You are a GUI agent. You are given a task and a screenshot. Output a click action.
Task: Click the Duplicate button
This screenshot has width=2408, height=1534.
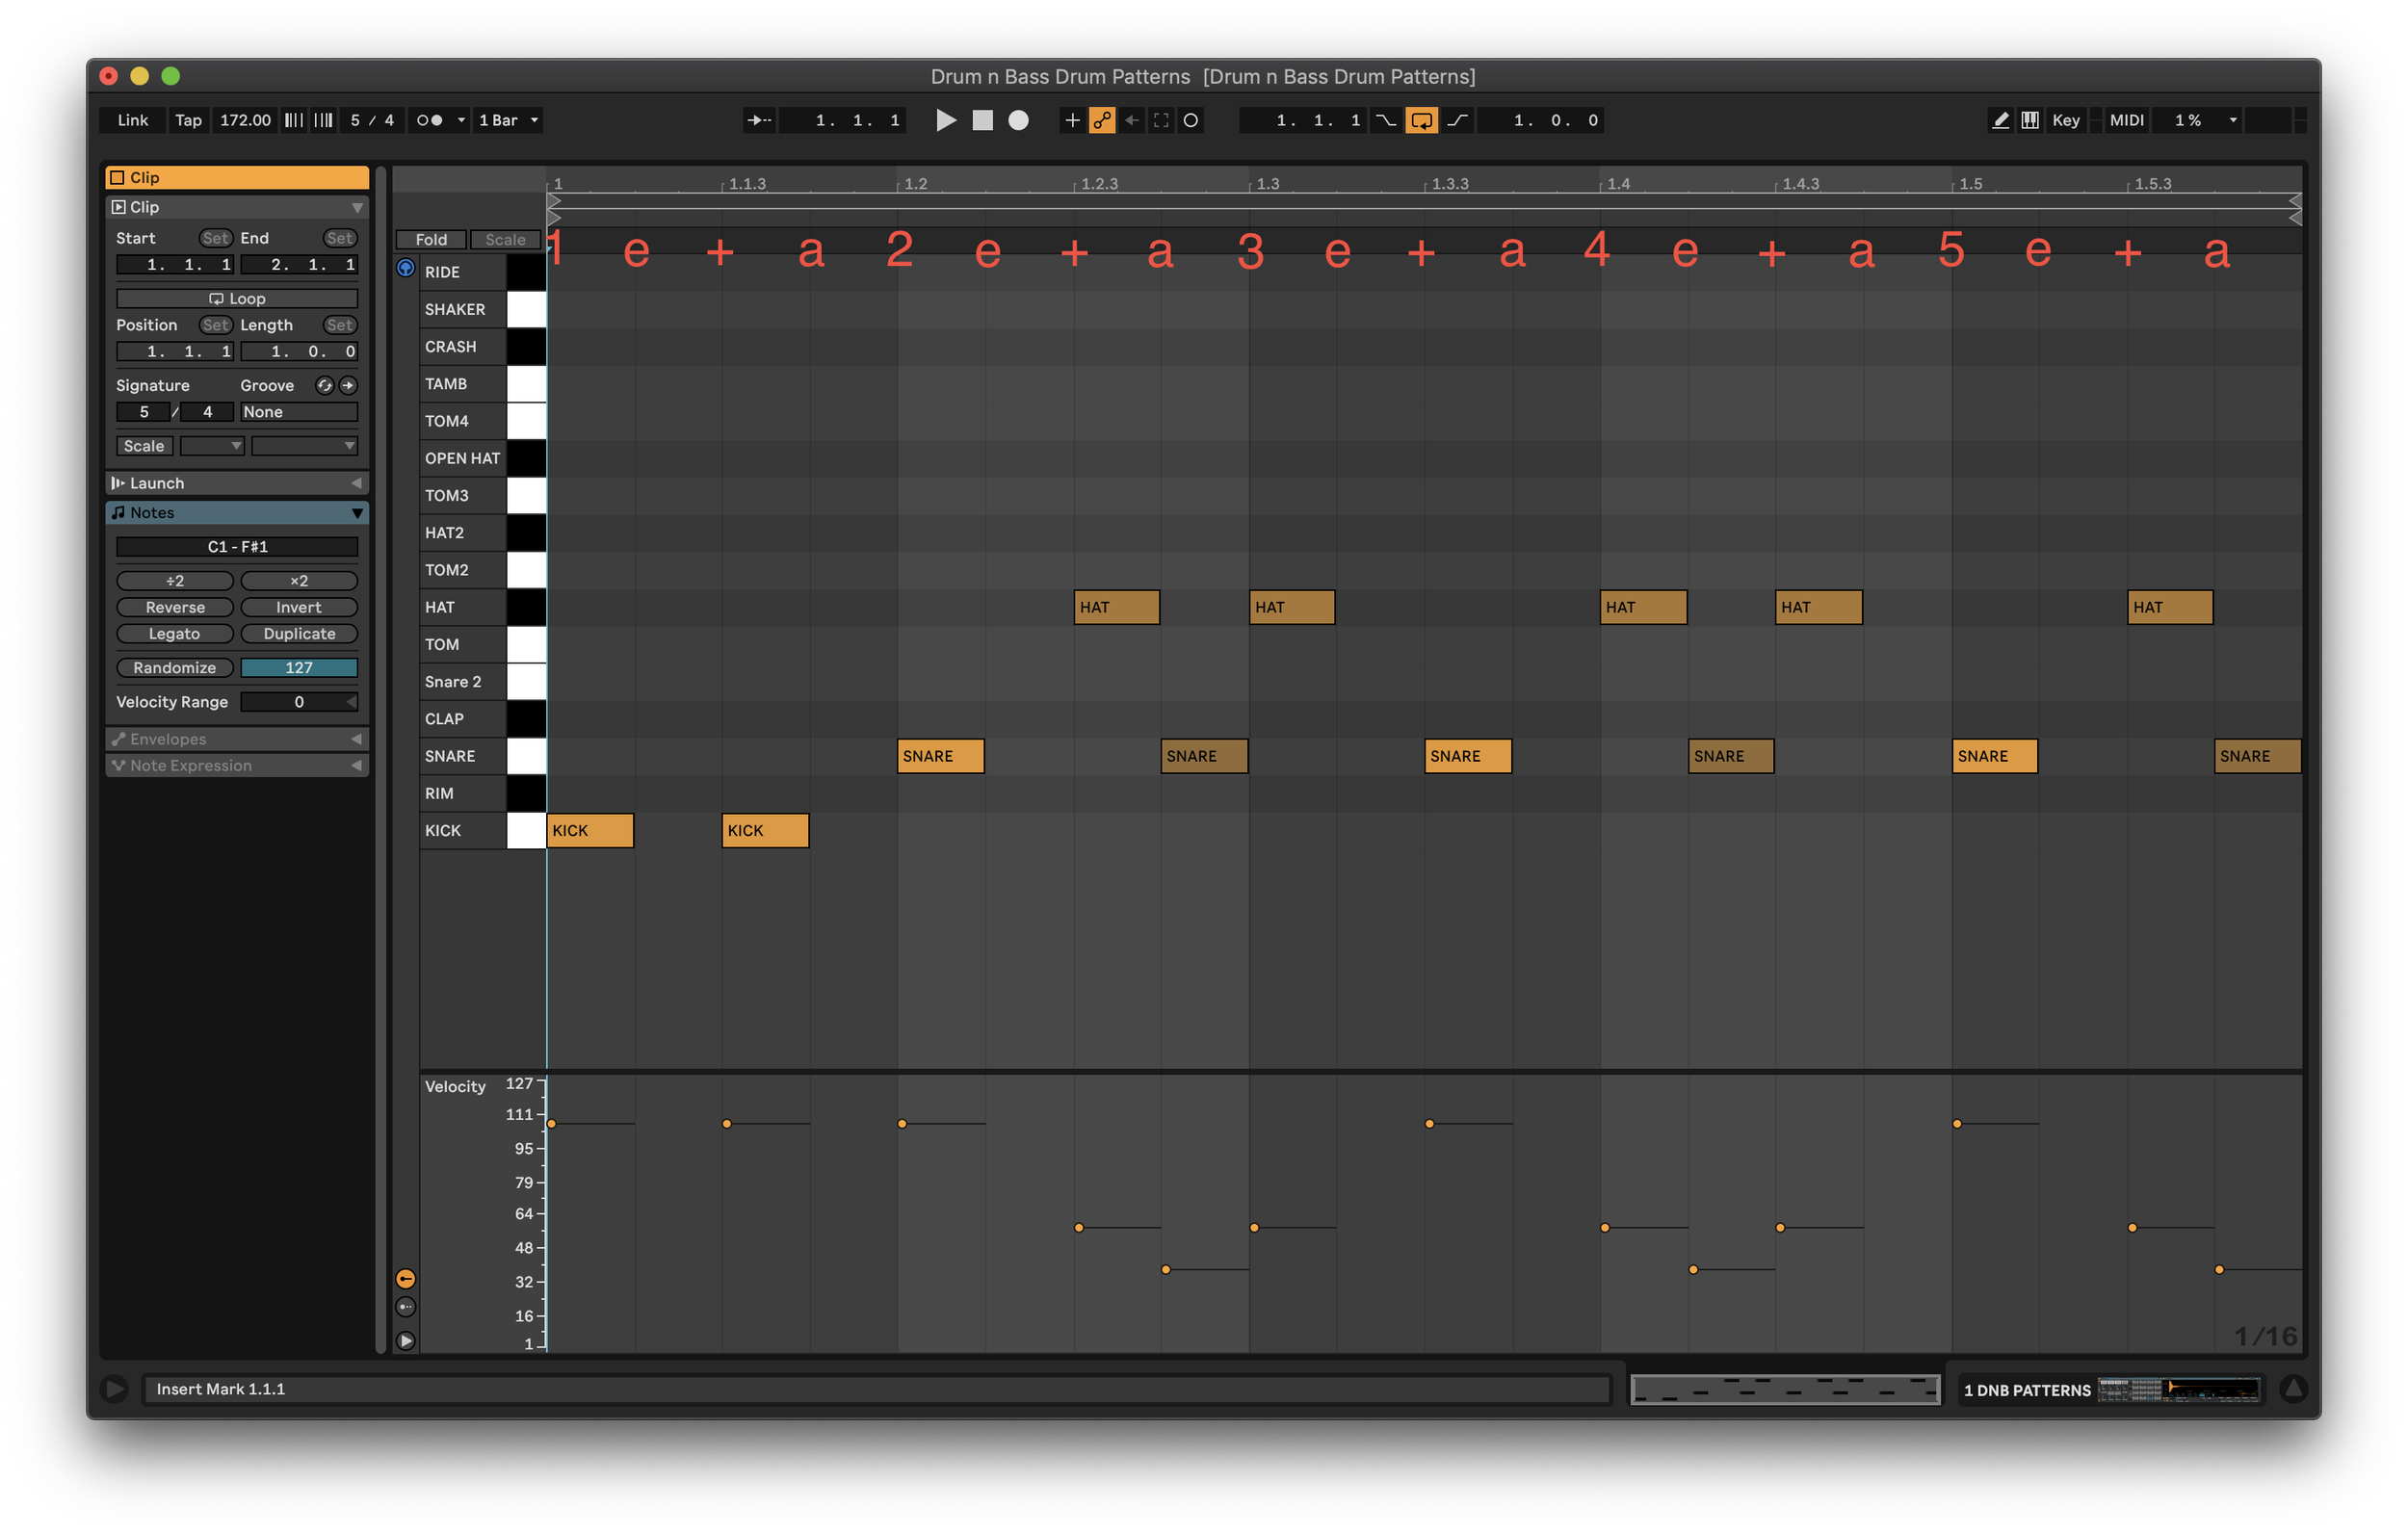pyautogui.click(x=299, y=634)
